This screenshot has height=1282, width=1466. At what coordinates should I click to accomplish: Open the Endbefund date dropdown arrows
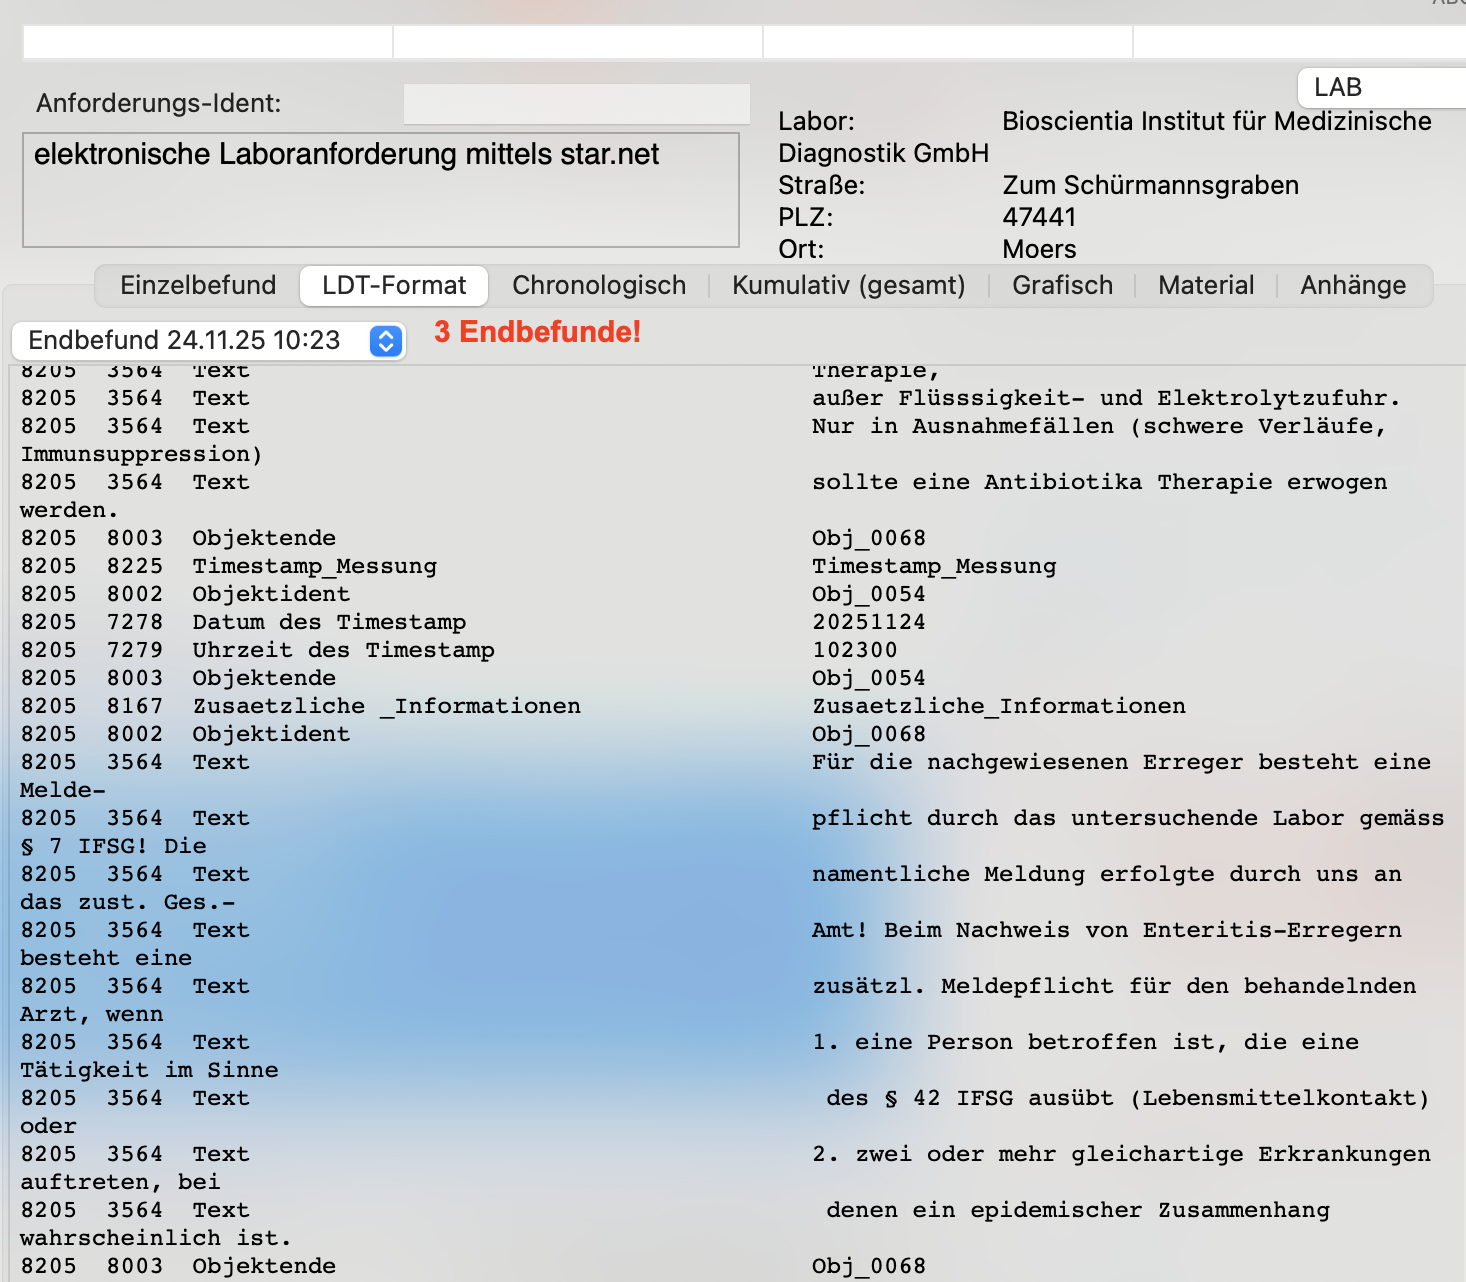[x=386, y=341]
